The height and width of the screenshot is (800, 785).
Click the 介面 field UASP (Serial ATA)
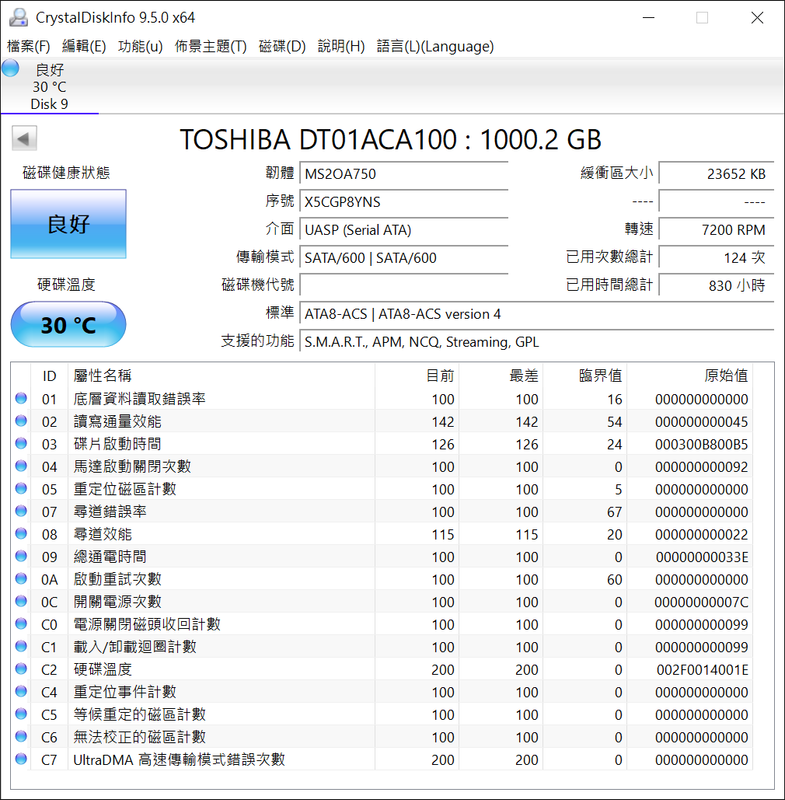(x=403, y=230)
